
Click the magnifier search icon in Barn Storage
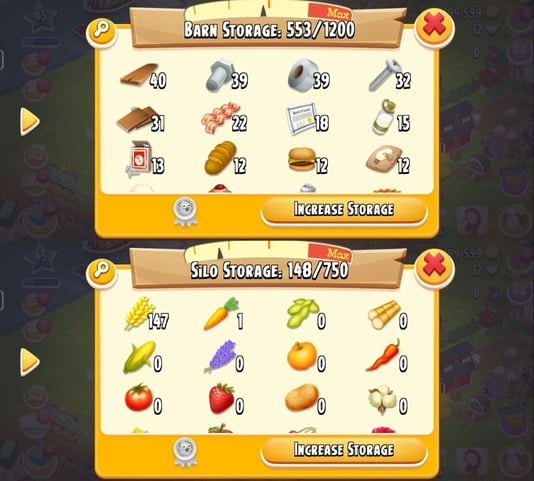(101, 32)
